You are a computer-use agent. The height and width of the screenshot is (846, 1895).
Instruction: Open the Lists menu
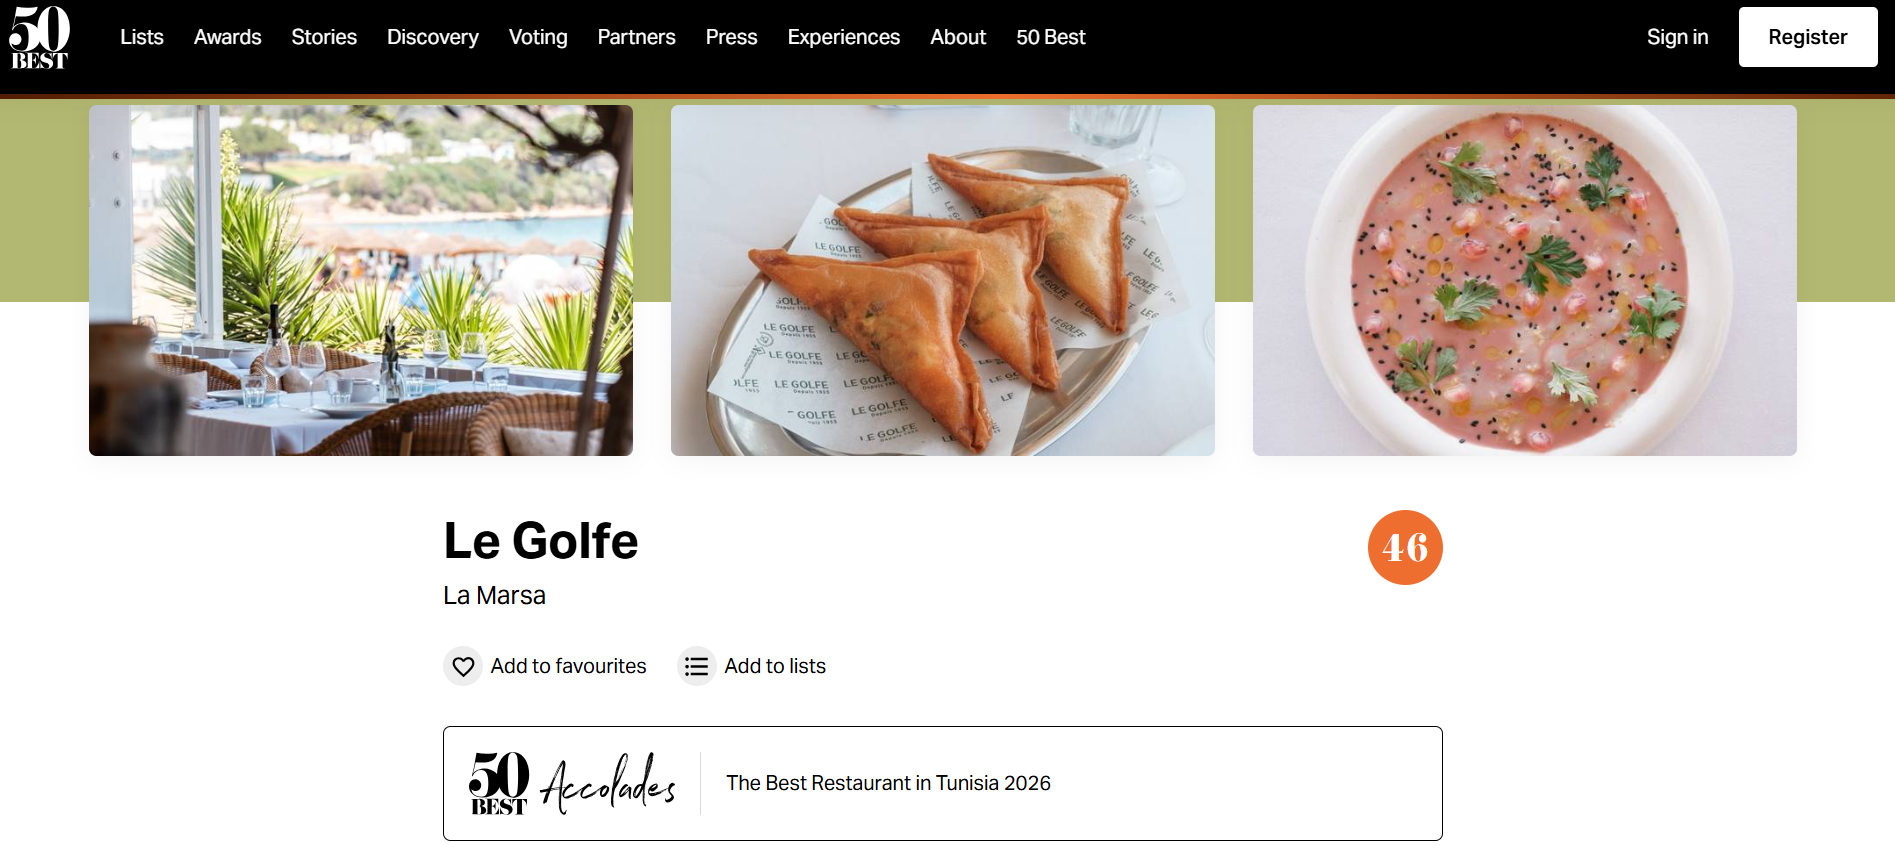point(141,37)
